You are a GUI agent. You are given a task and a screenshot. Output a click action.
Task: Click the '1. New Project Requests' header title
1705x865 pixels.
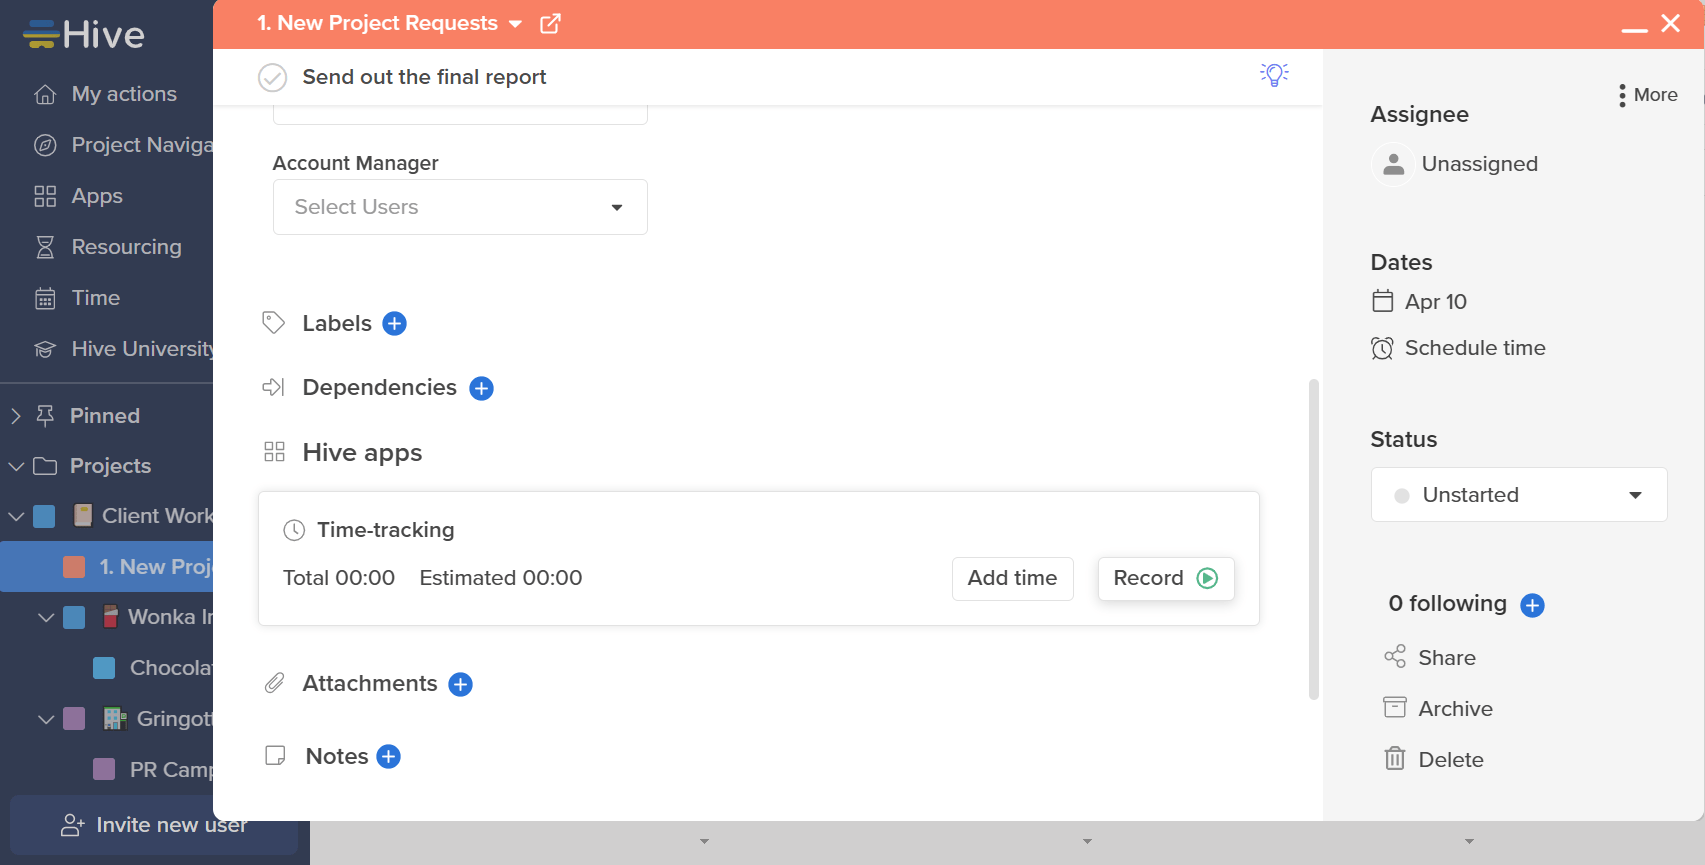click(x=378, y=23)
